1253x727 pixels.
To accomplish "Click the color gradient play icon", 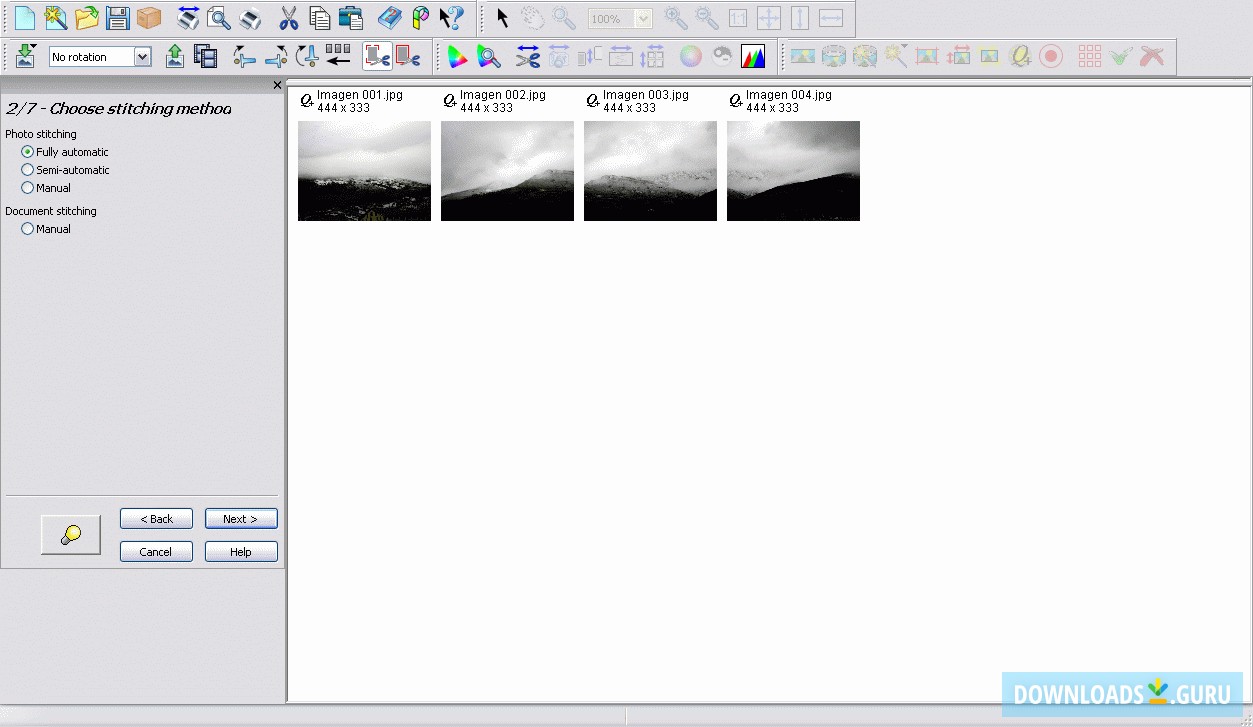I will pos(457,56).
